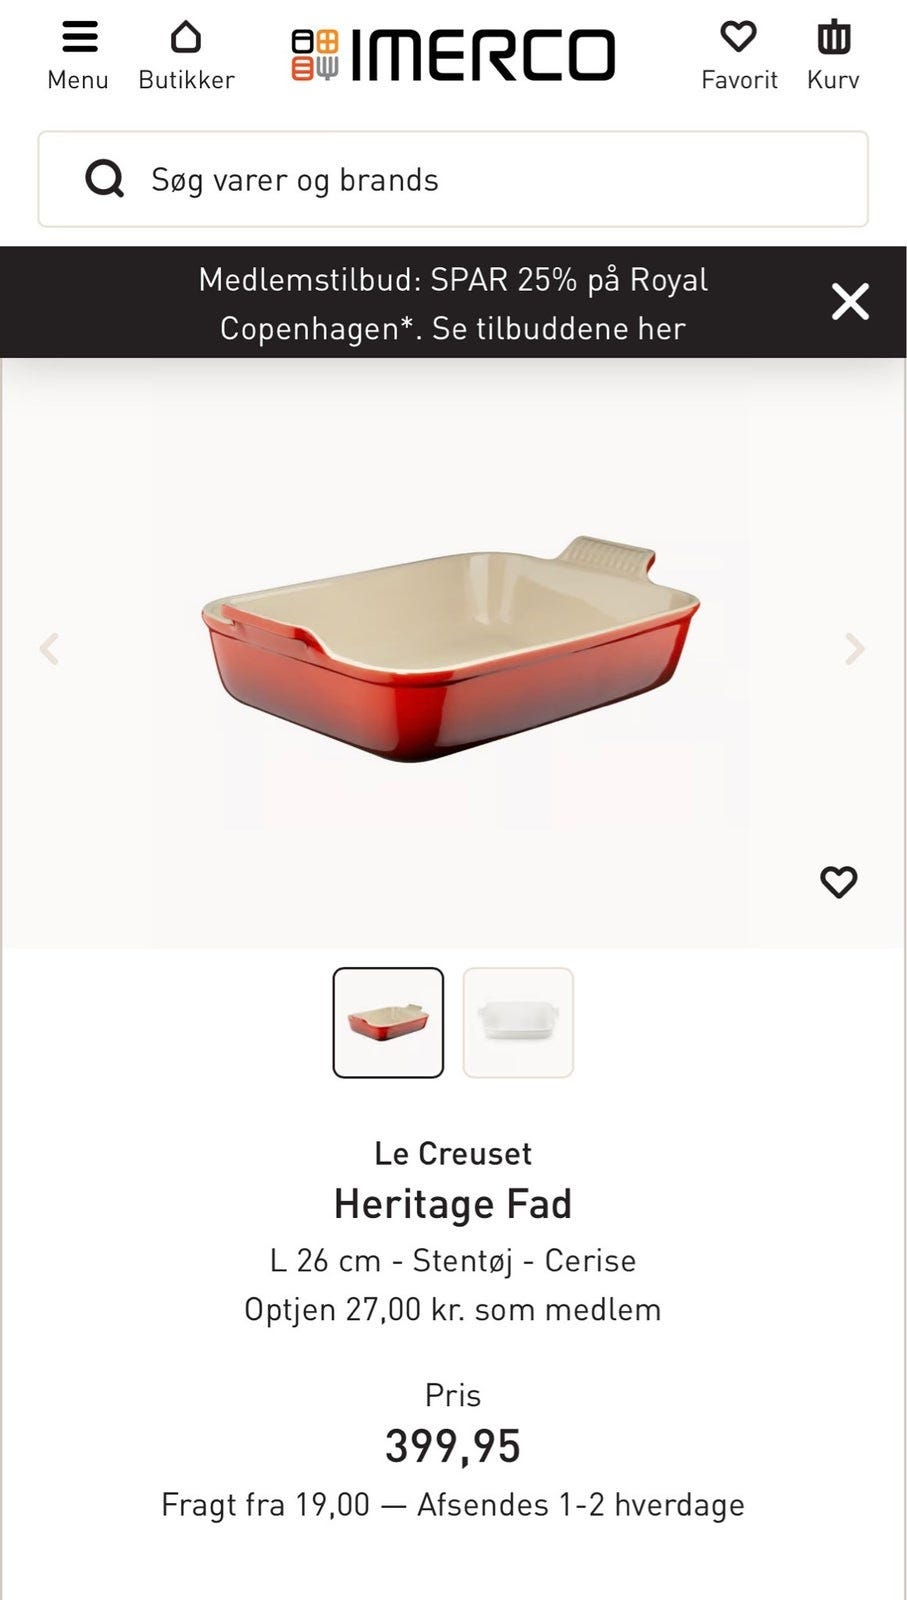The image size is (907, 1600).
Task: Click the main red dish product image
Action: [x=450, y=648]
